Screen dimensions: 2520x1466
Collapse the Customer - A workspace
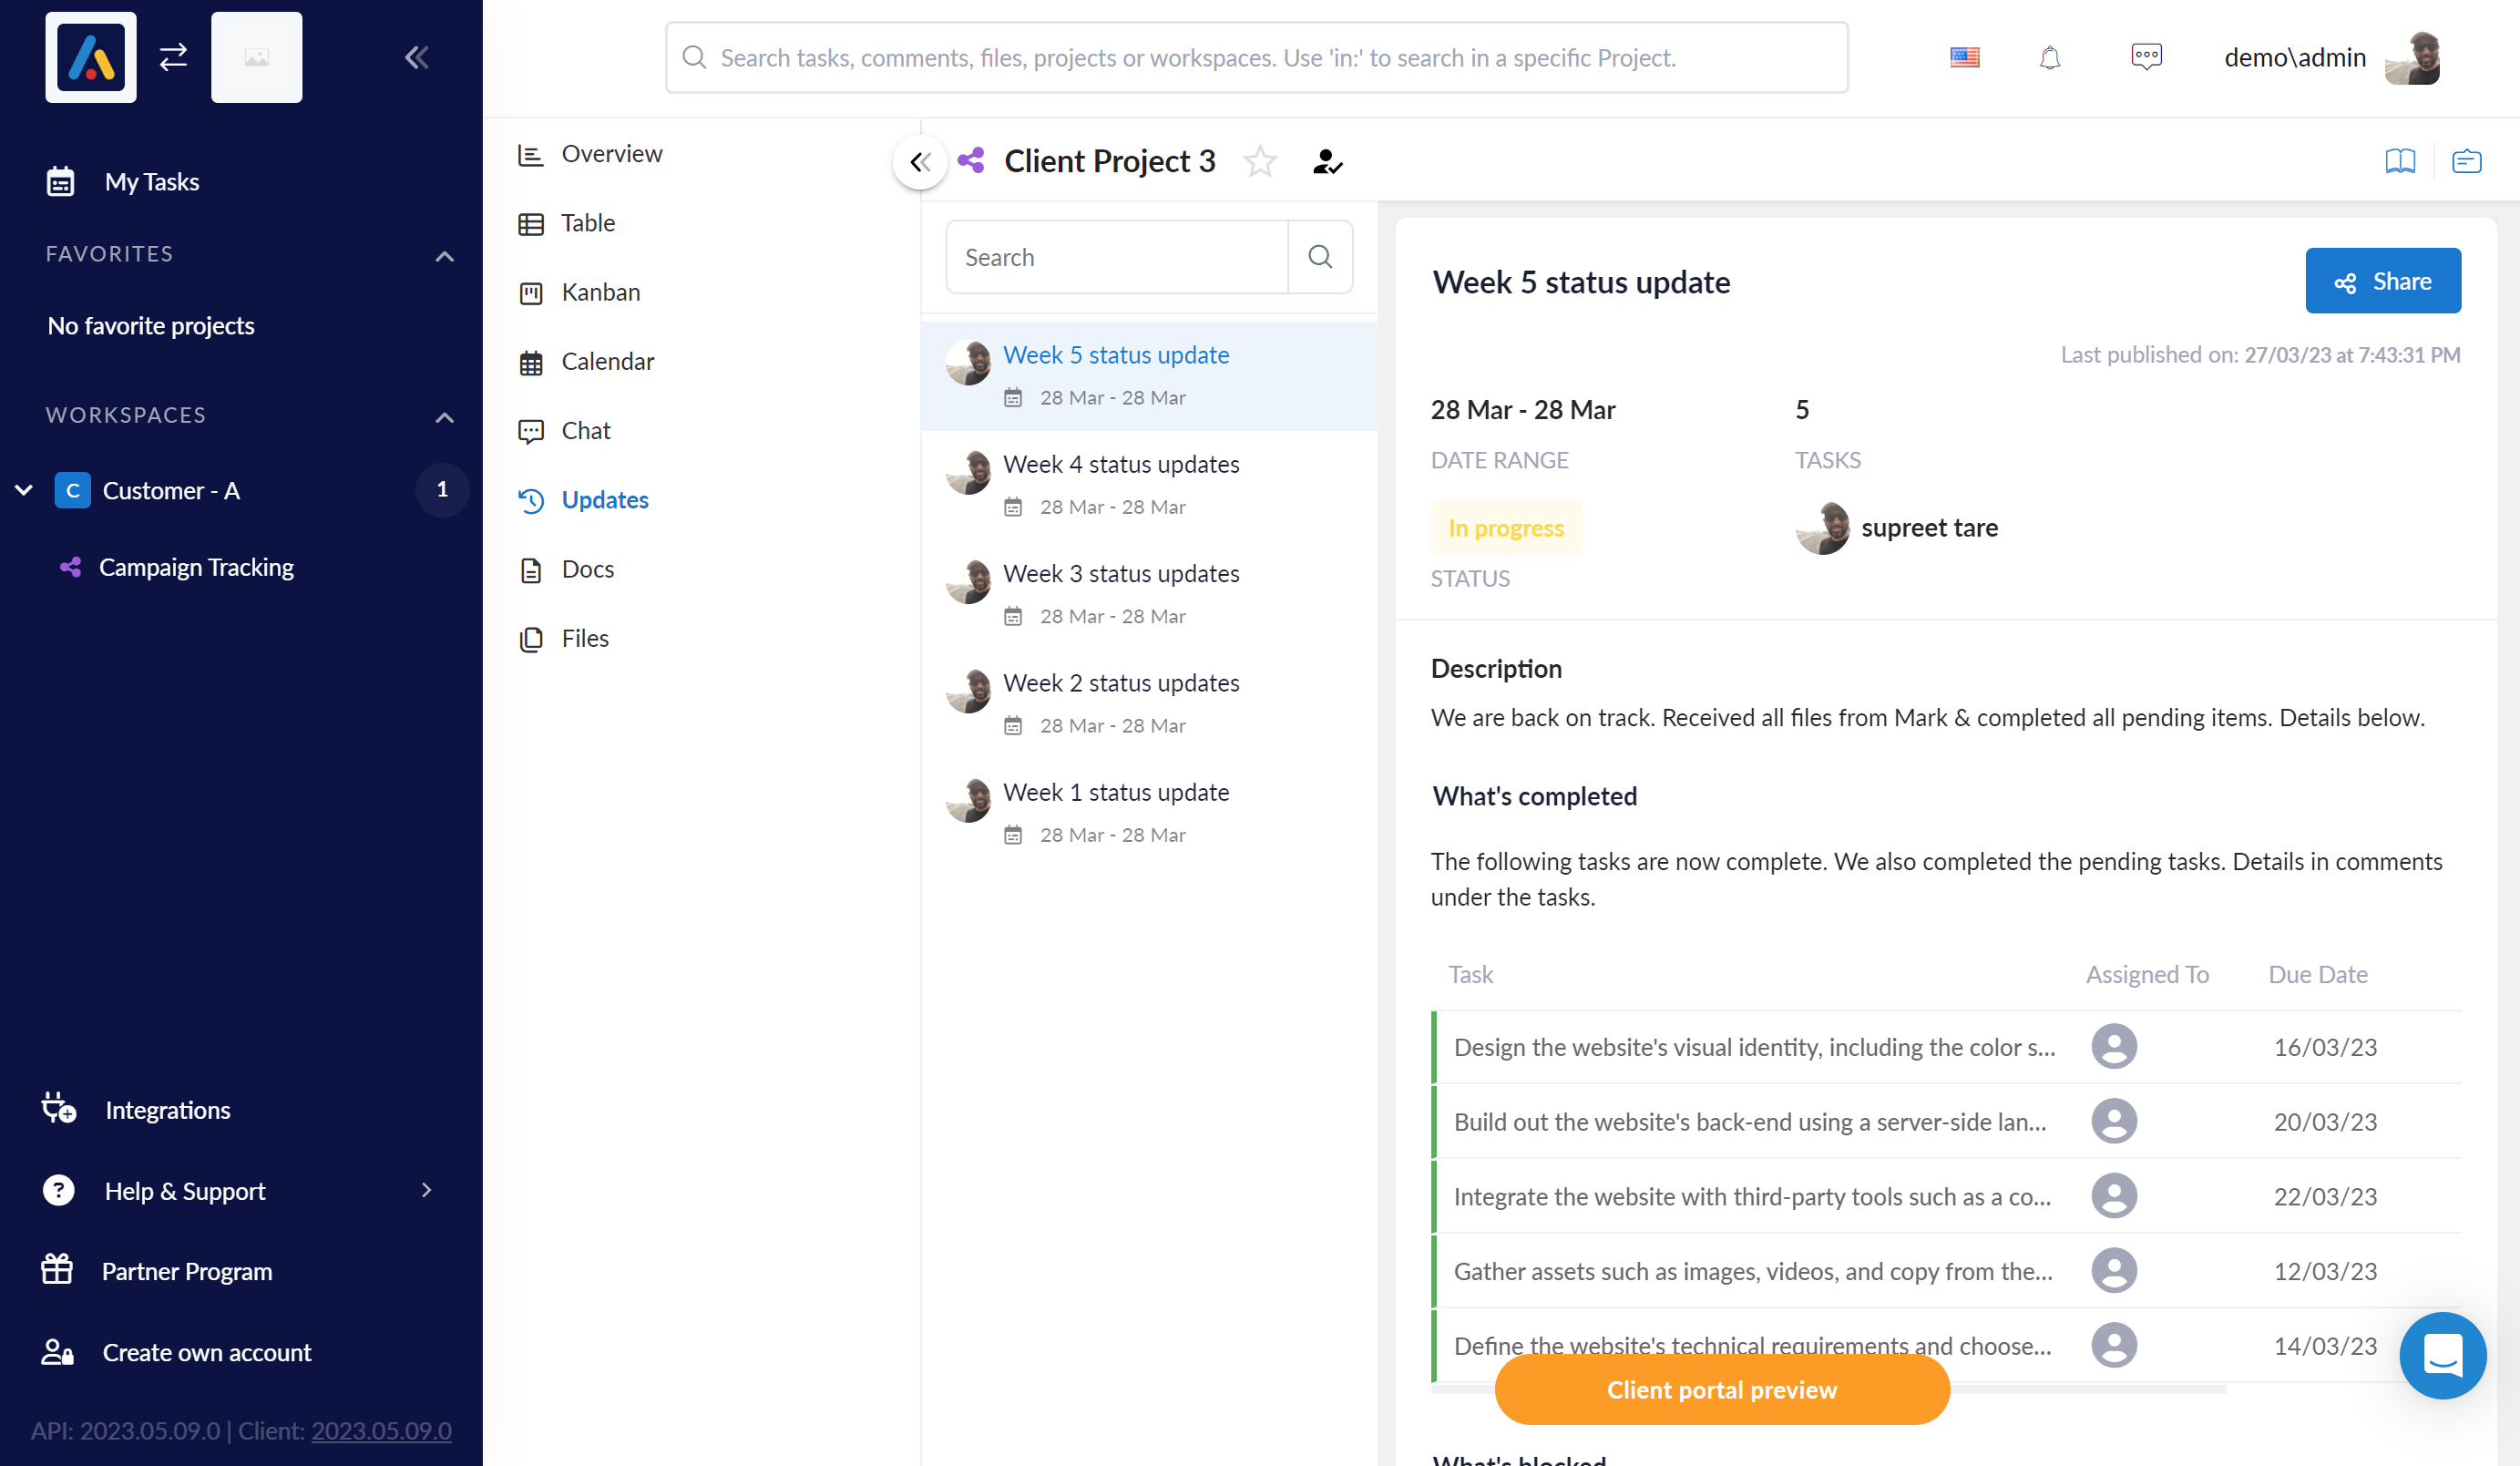click(x=22, y=490)
